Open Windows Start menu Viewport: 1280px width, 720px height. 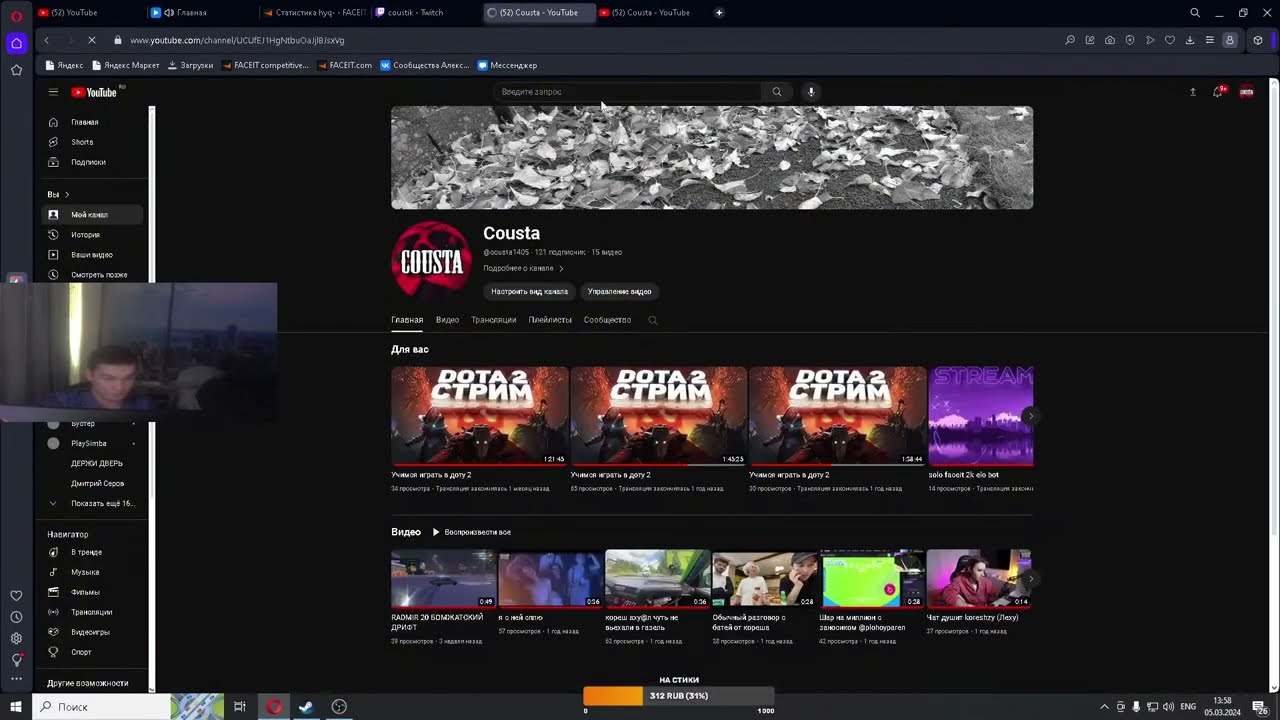coord(16,707)
